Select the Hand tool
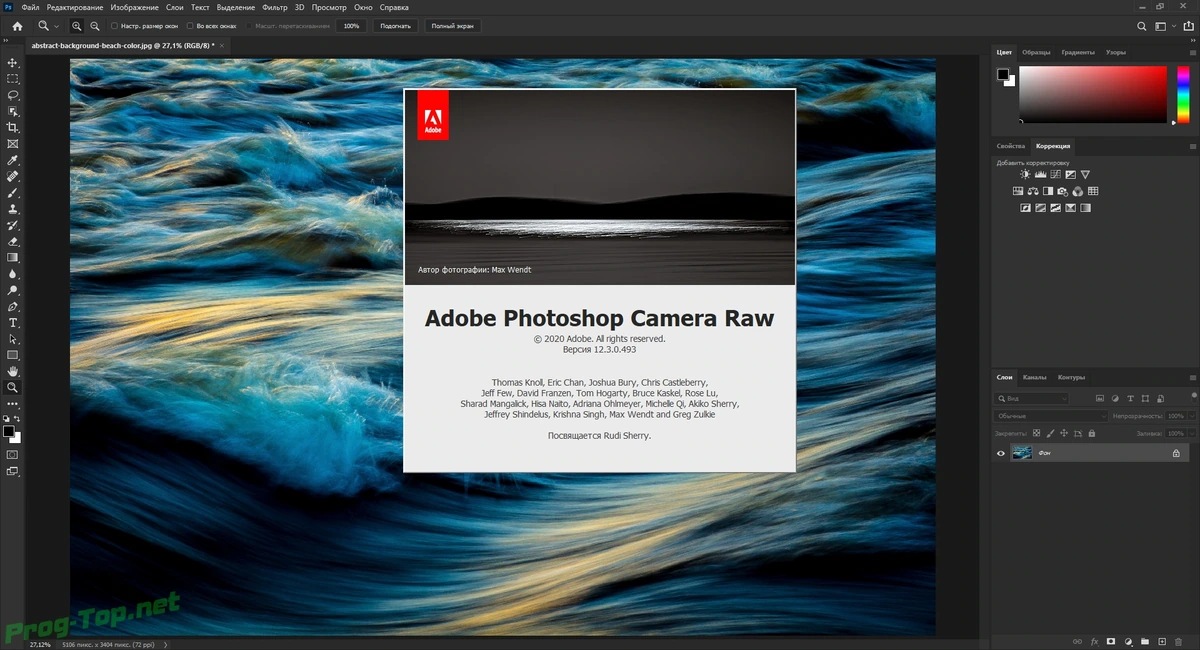The image size is (1200, 650). tap(13, 371)
